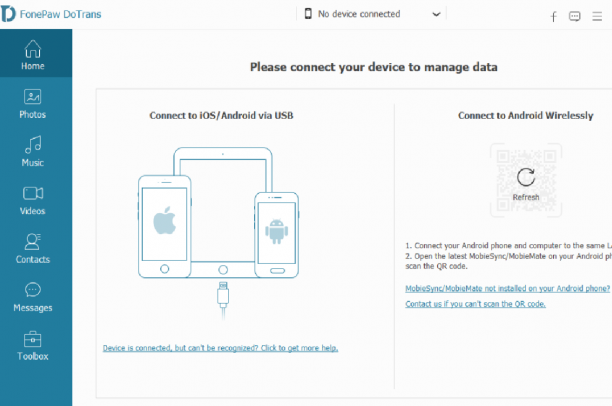Open the hamburger menu icon

[x=597, y=16]
